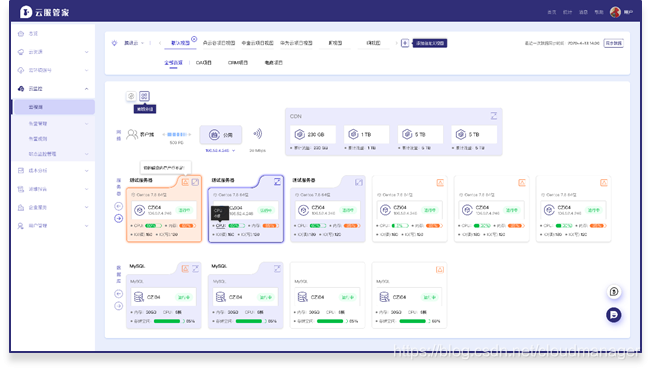The image size is (651, 370).
Task: Click the public network node button
Action: (220, 135)
